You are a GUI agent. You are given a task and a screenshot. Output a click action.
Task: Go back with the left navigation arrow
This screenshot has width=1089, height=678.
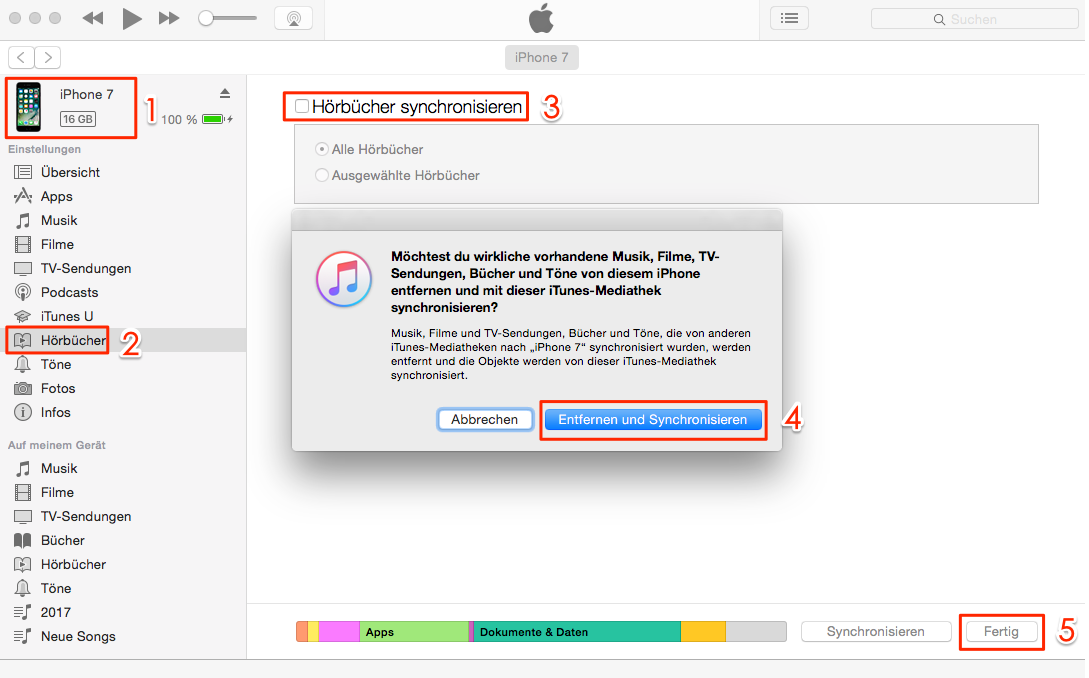22,58
